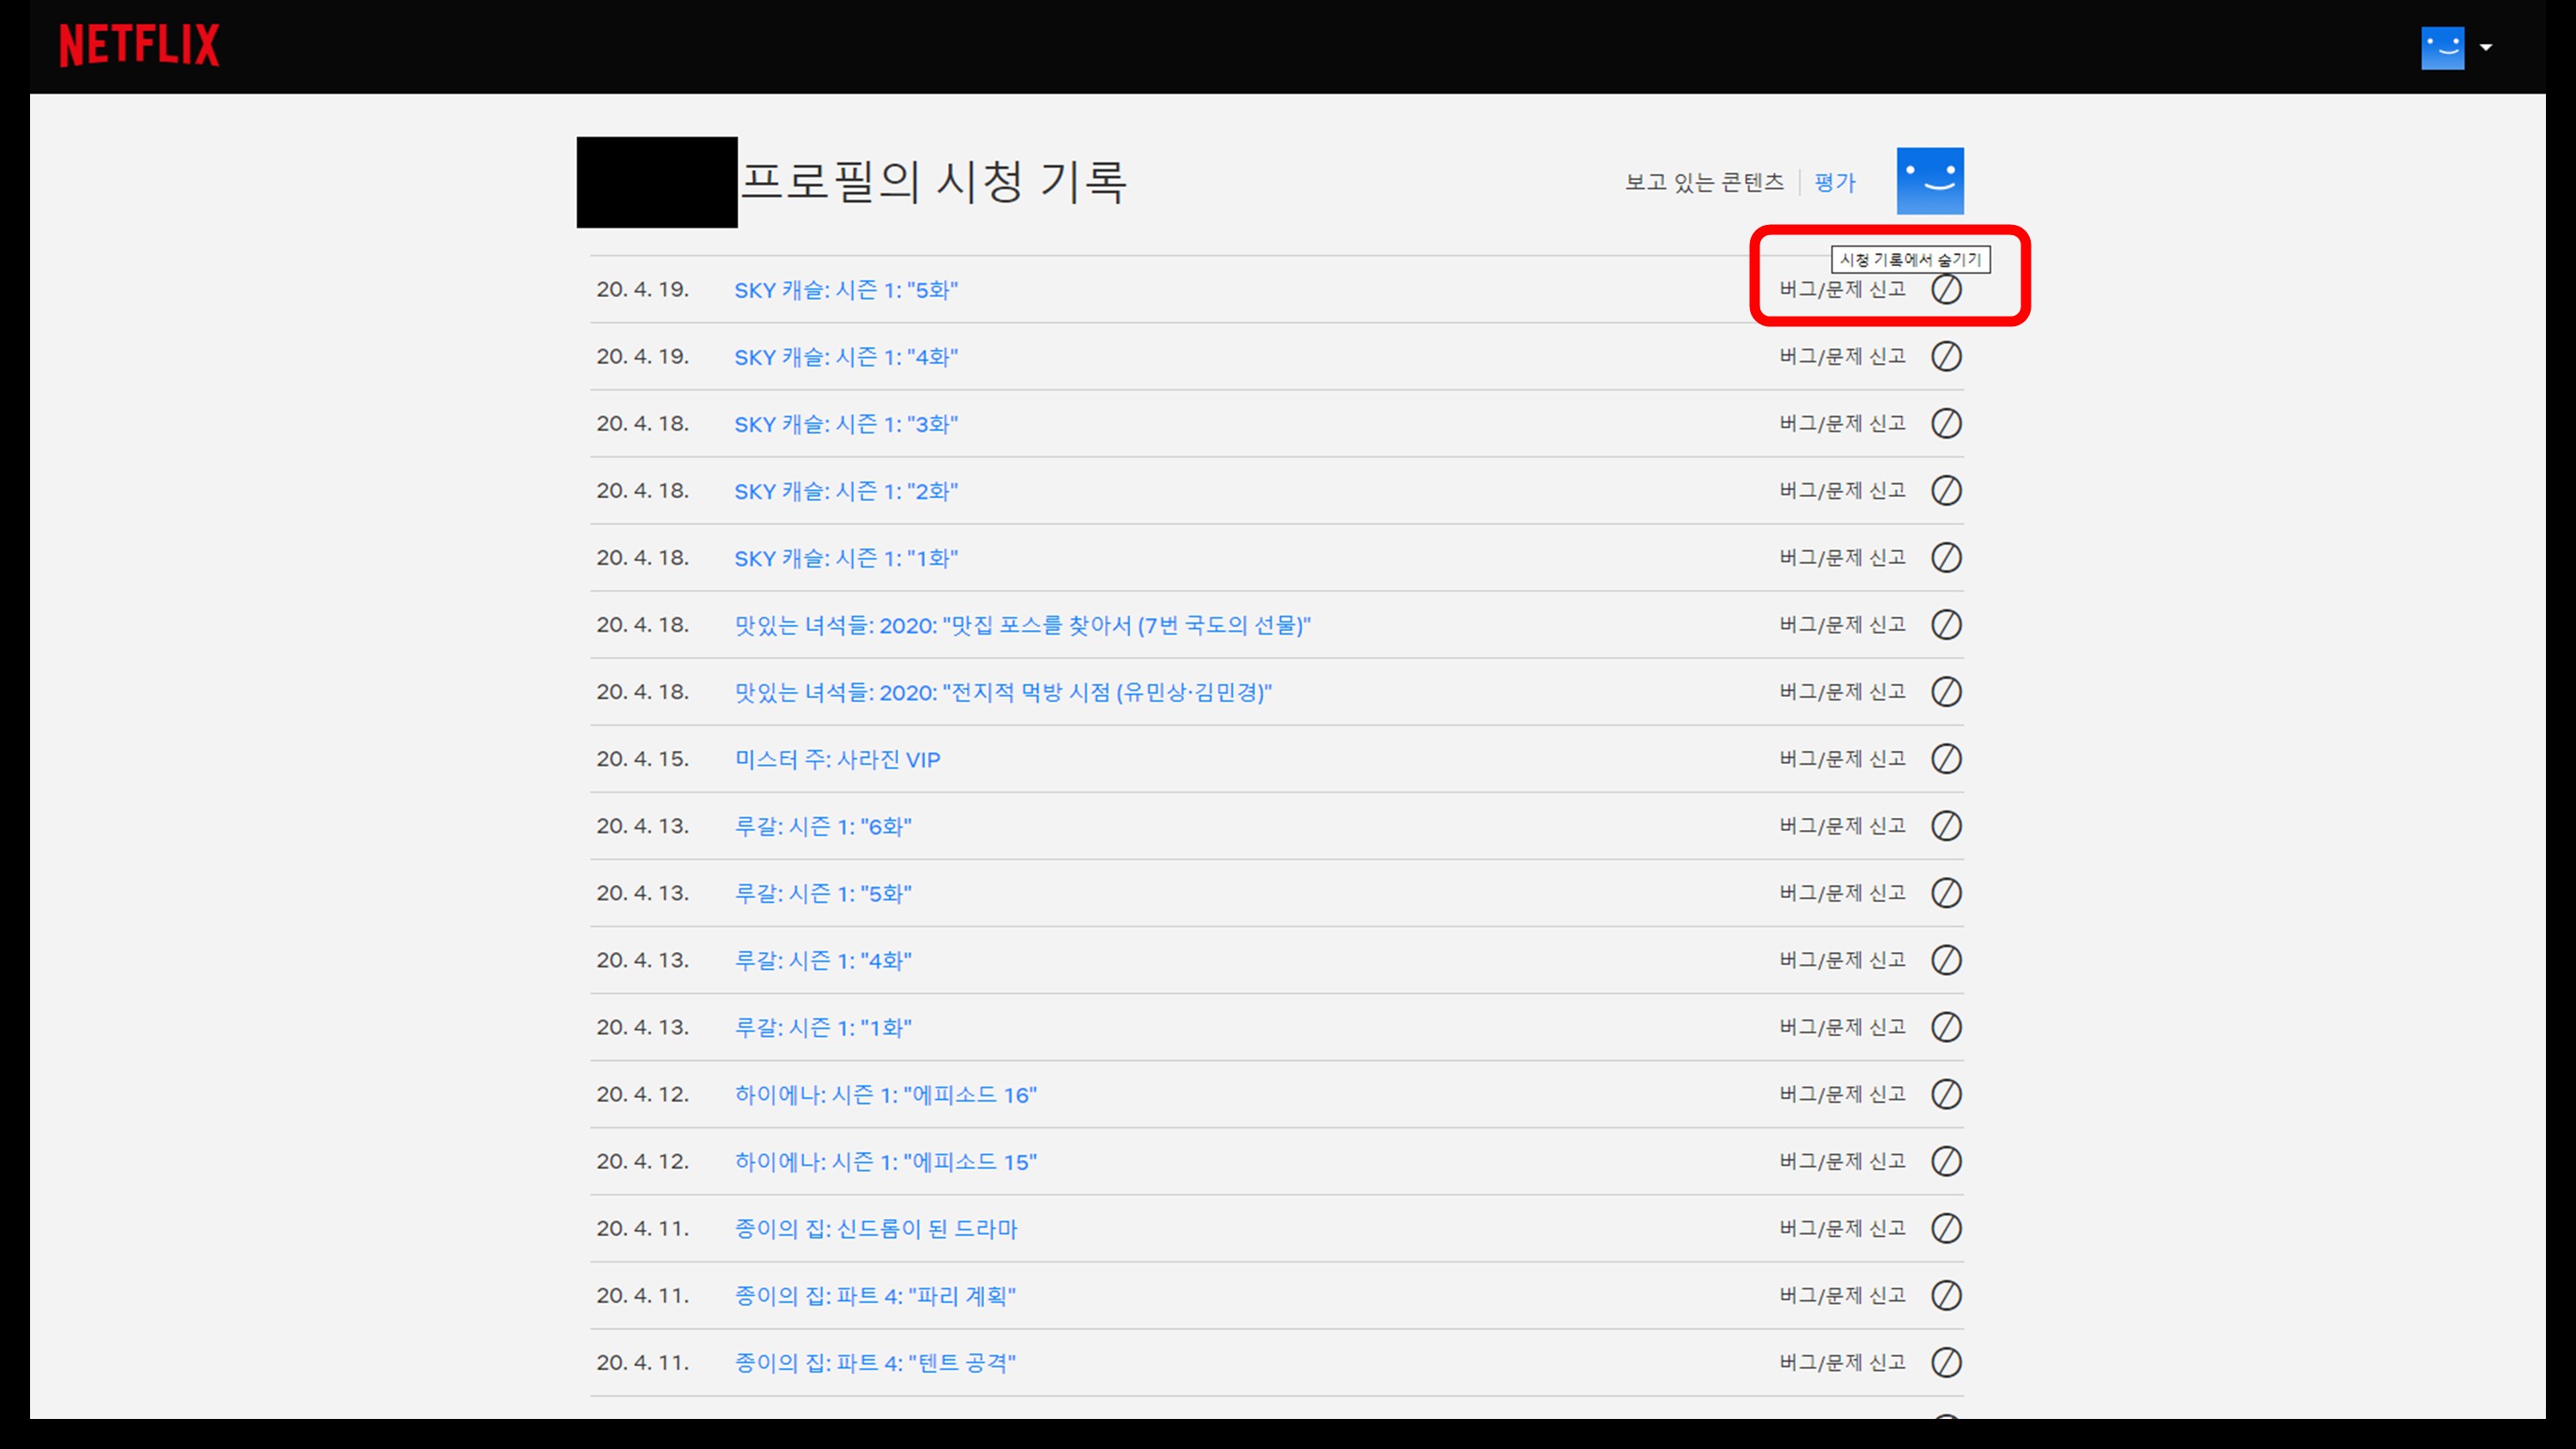2576x1449 pixels.
Task: Open 하이에나 에피소드 15 title link
Action: pos(885,1162)
